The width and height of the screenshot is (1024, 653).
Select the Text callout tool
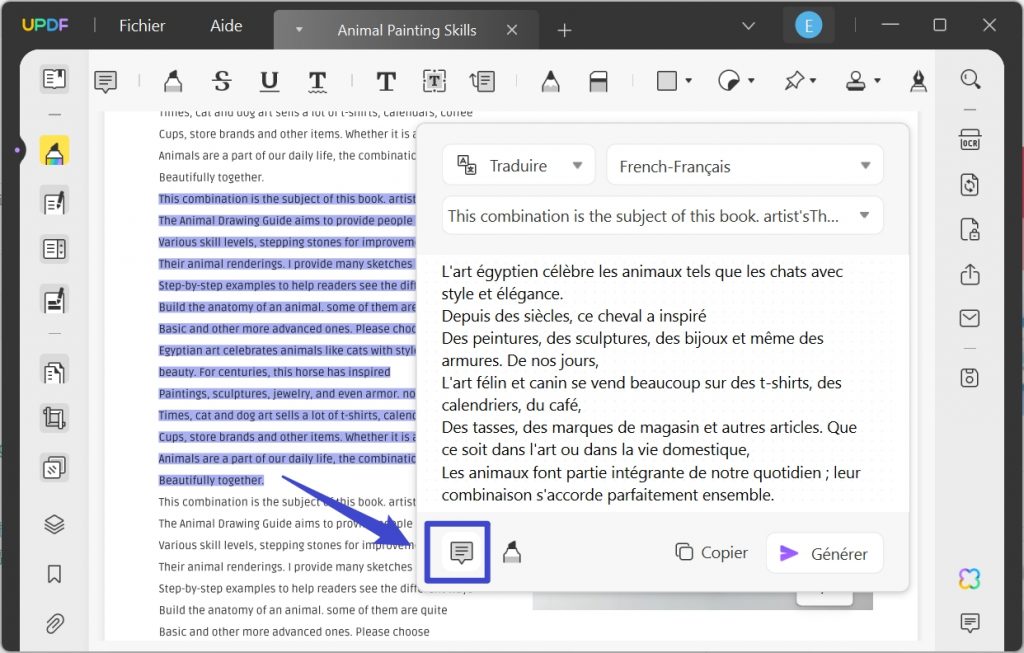coord(483,81)
